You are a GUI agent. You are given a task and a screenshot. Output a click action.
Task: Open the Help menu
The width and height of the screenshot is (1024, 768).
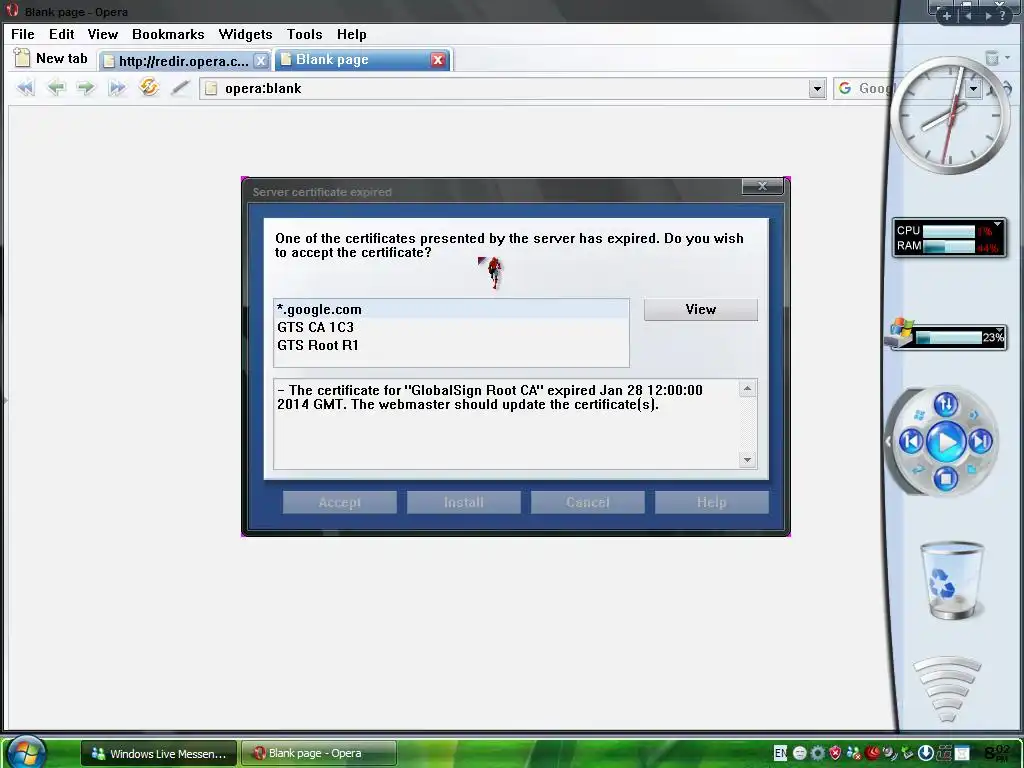[351, 34]
